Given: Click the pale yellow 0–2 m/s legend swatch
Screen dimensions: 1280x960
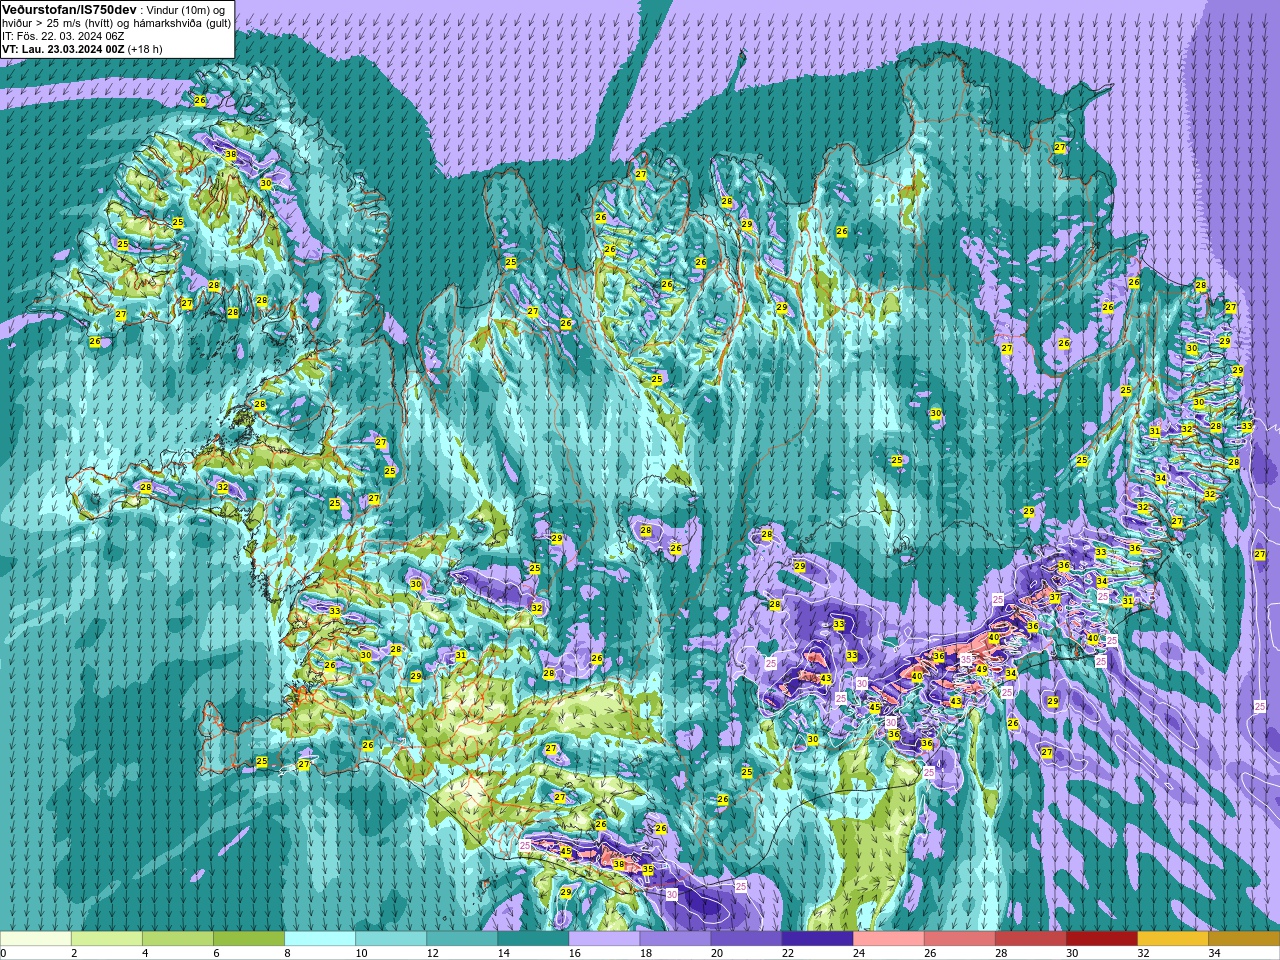Looking at the screenshot, I should (36, 939).
